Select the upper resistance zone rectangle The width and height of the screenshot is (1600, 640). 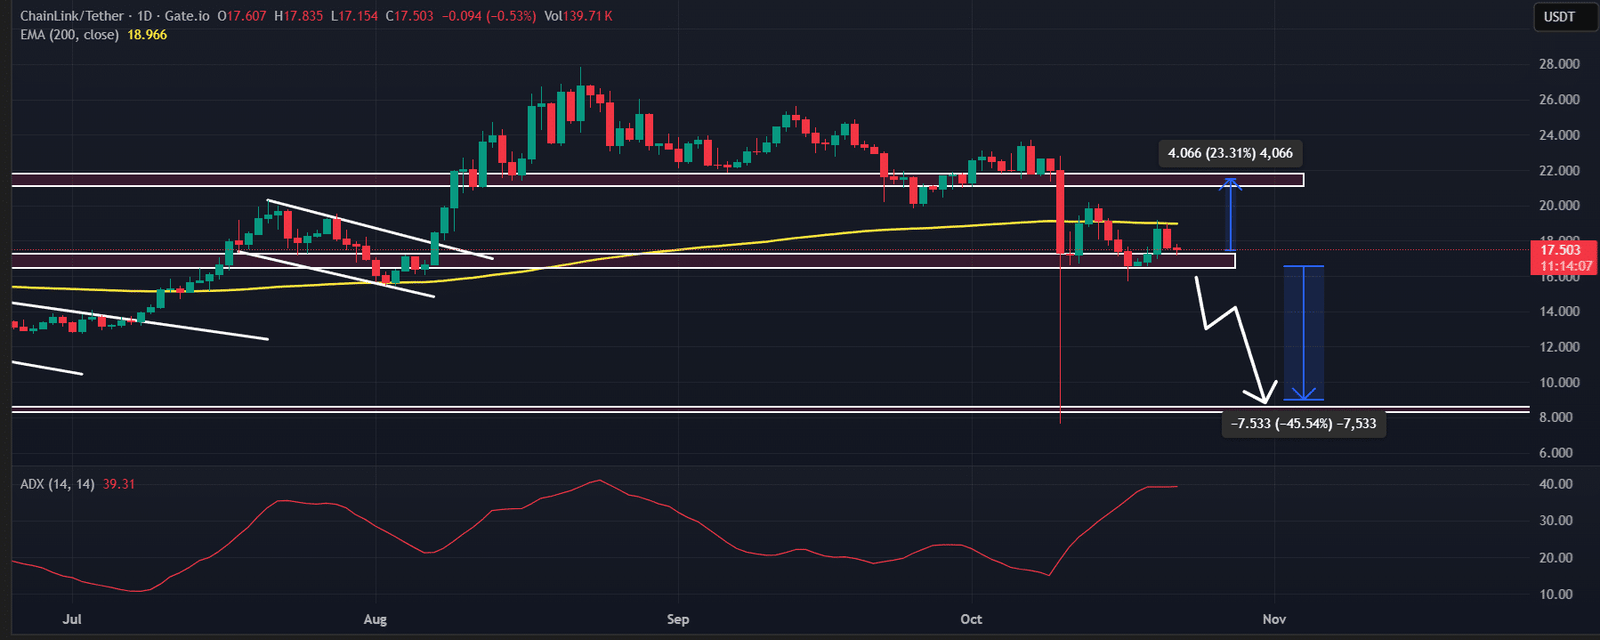(x=658, y=180)
